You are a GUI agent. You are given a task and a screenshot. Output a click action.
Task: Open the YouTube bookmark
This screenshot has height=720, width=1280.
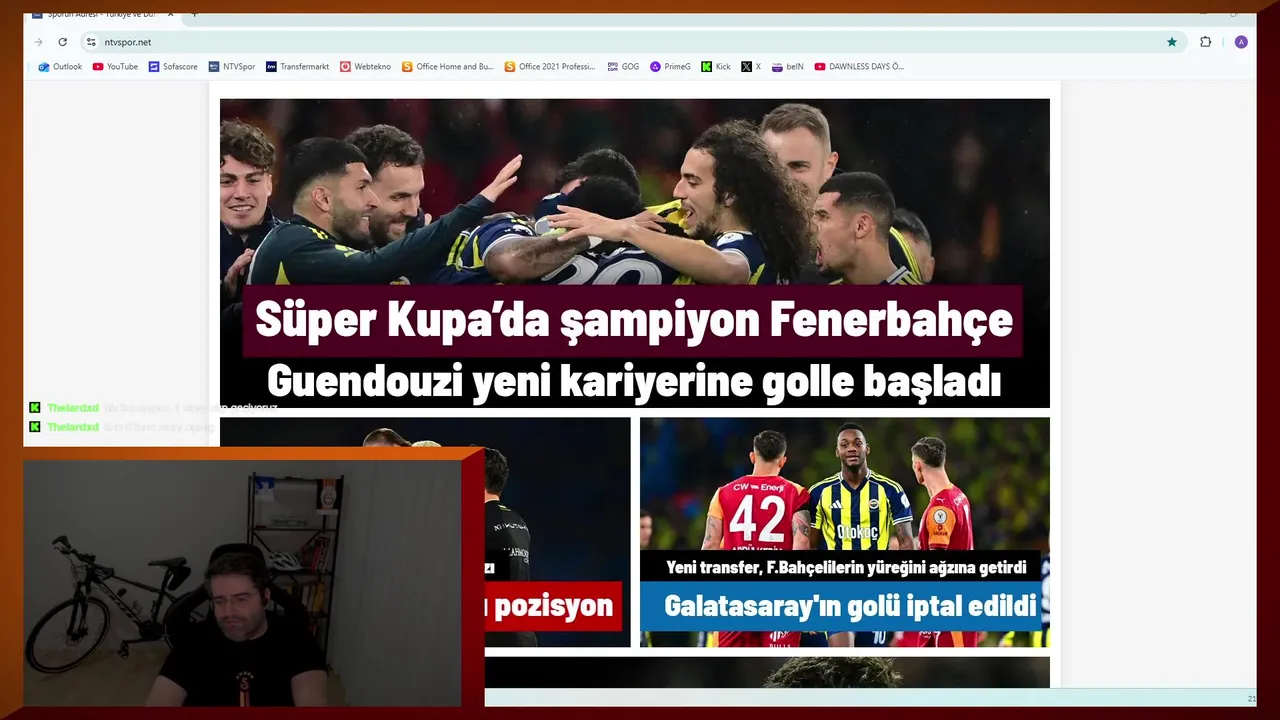(115, 67)
